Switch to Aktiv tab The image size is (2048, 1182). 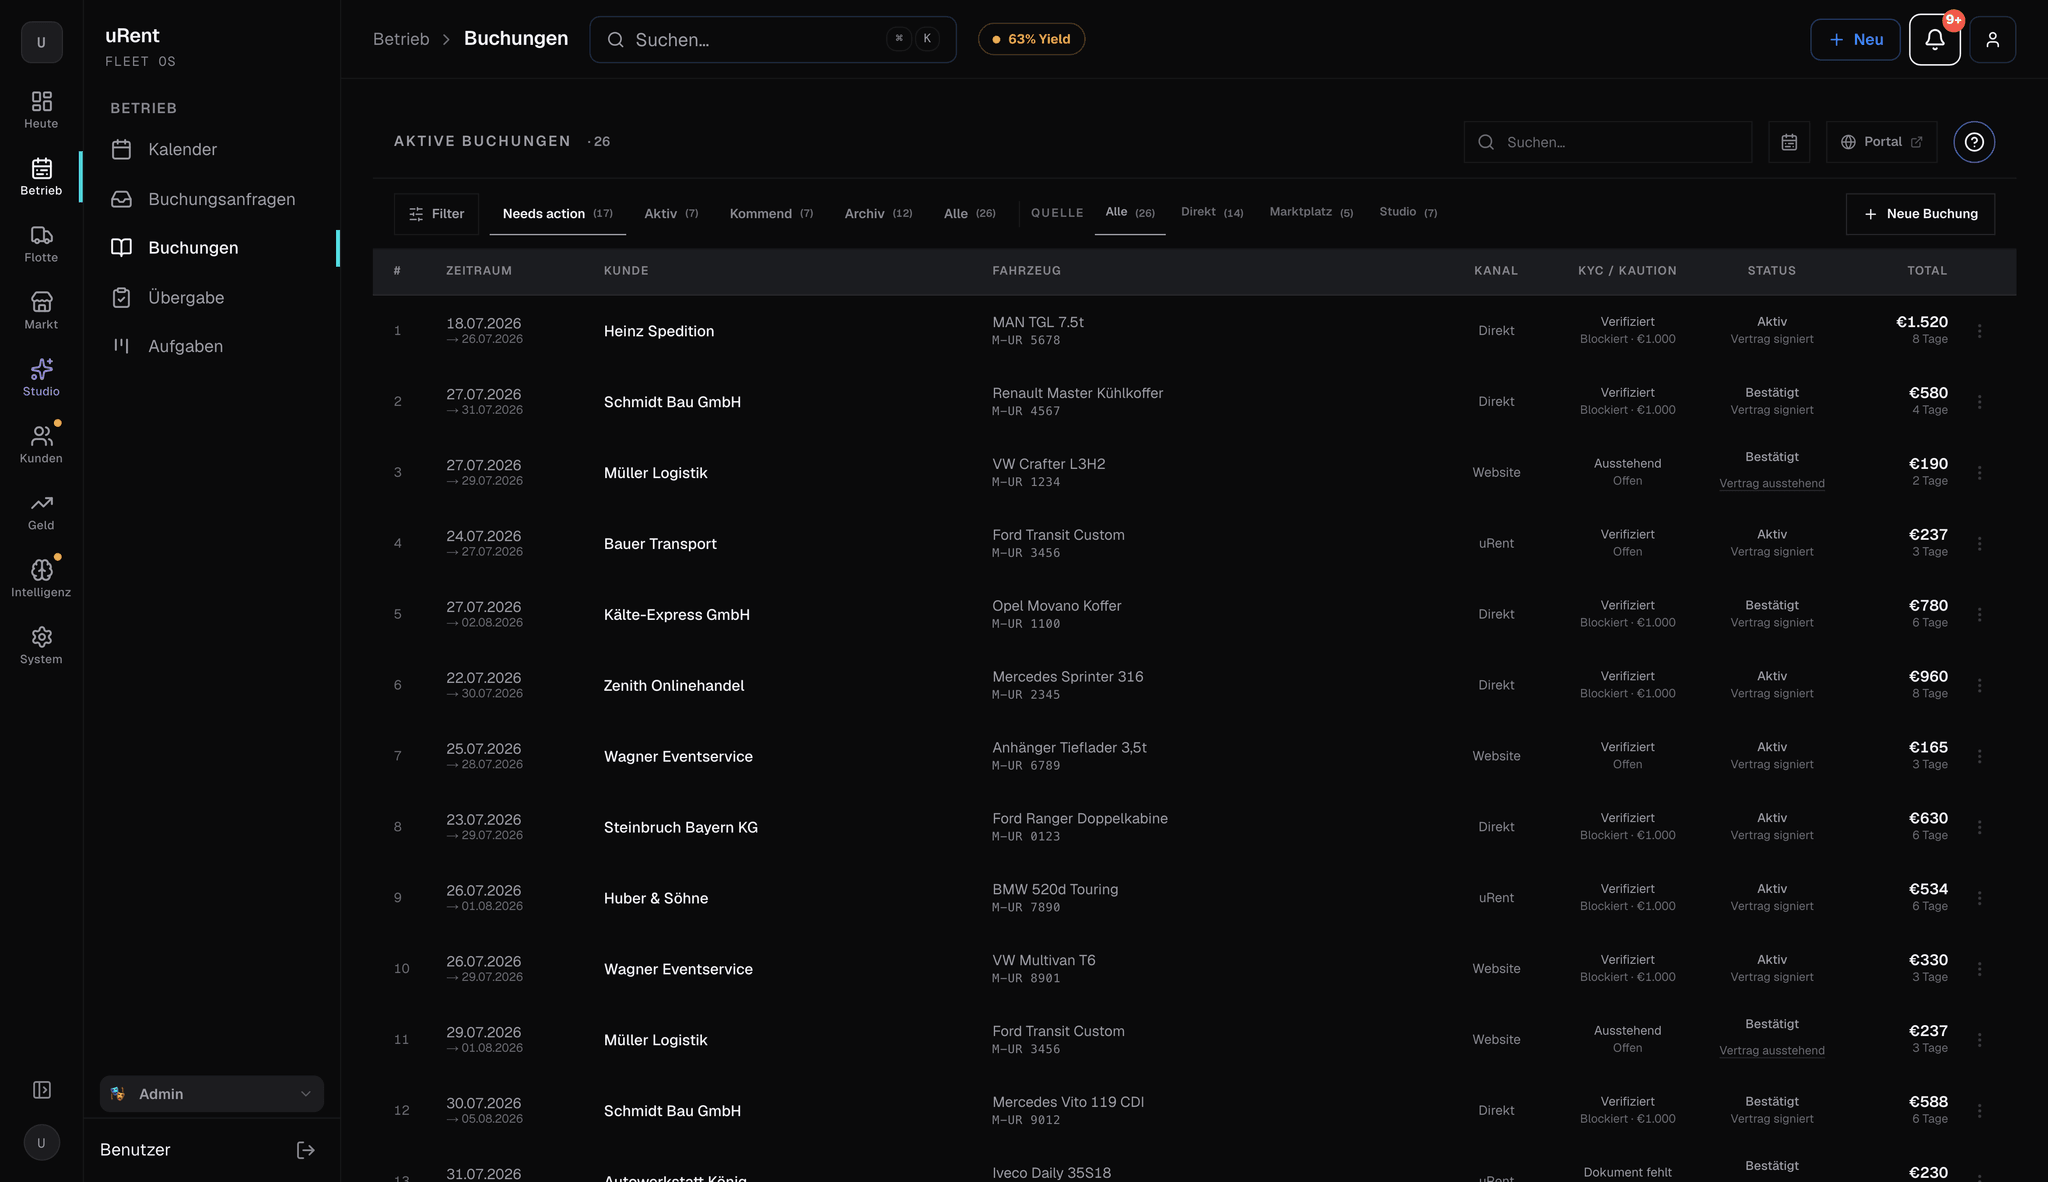[x=671, y=214]
